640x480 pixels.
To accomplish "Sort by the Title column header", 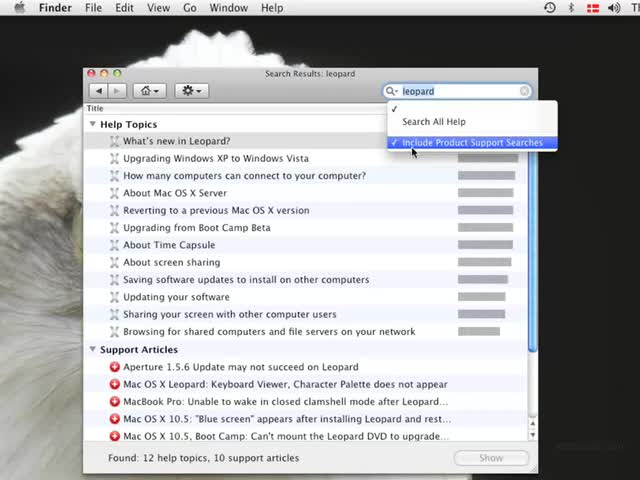I will [95, 109].
